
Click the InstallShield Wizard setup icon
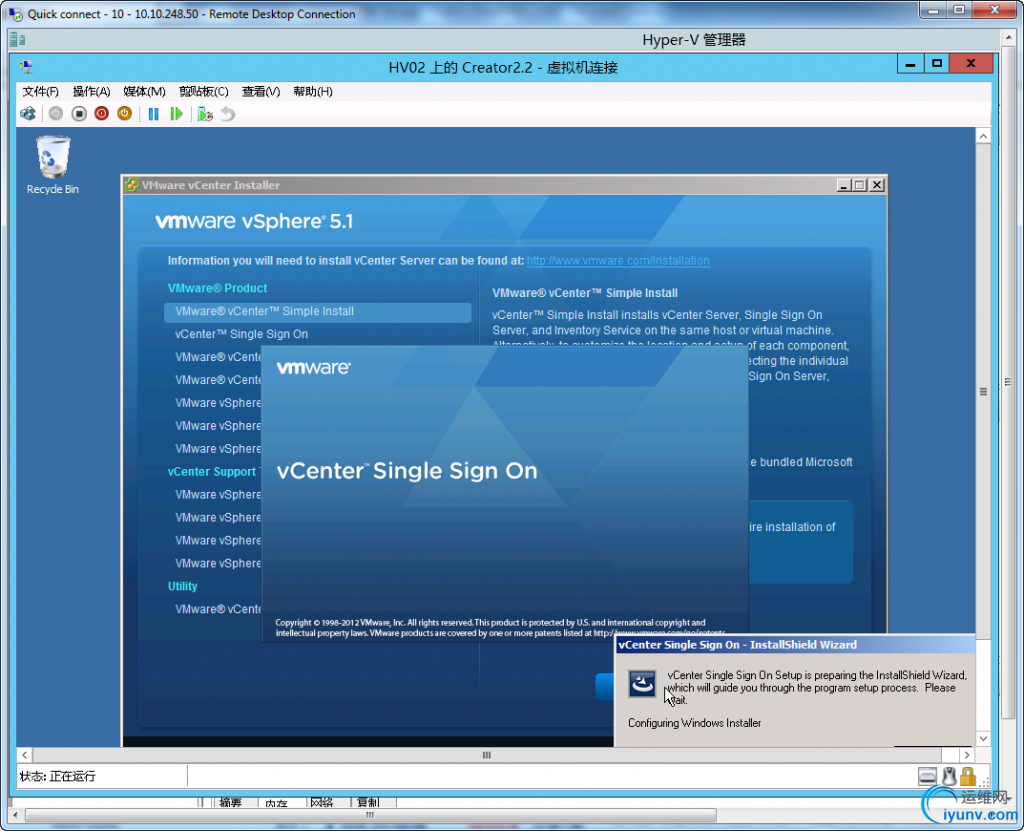pyautogui.click(x=642, y=684)
